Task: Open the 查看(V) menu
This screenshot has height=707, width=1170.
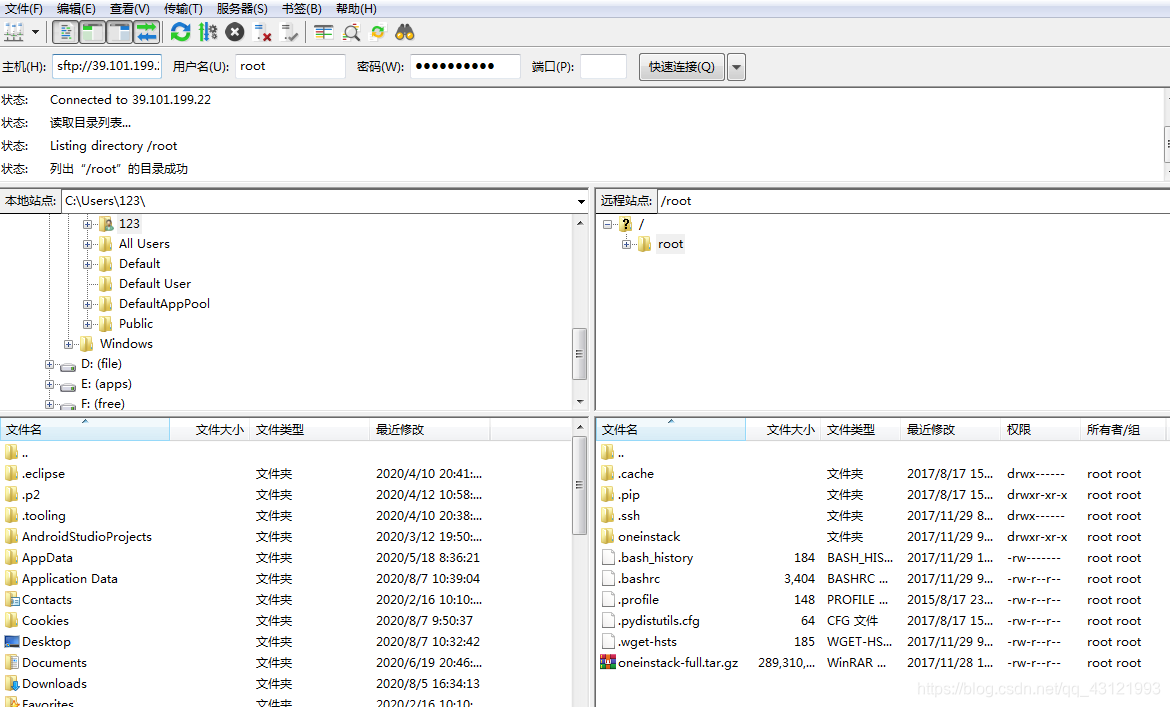Action: (130, 9)
